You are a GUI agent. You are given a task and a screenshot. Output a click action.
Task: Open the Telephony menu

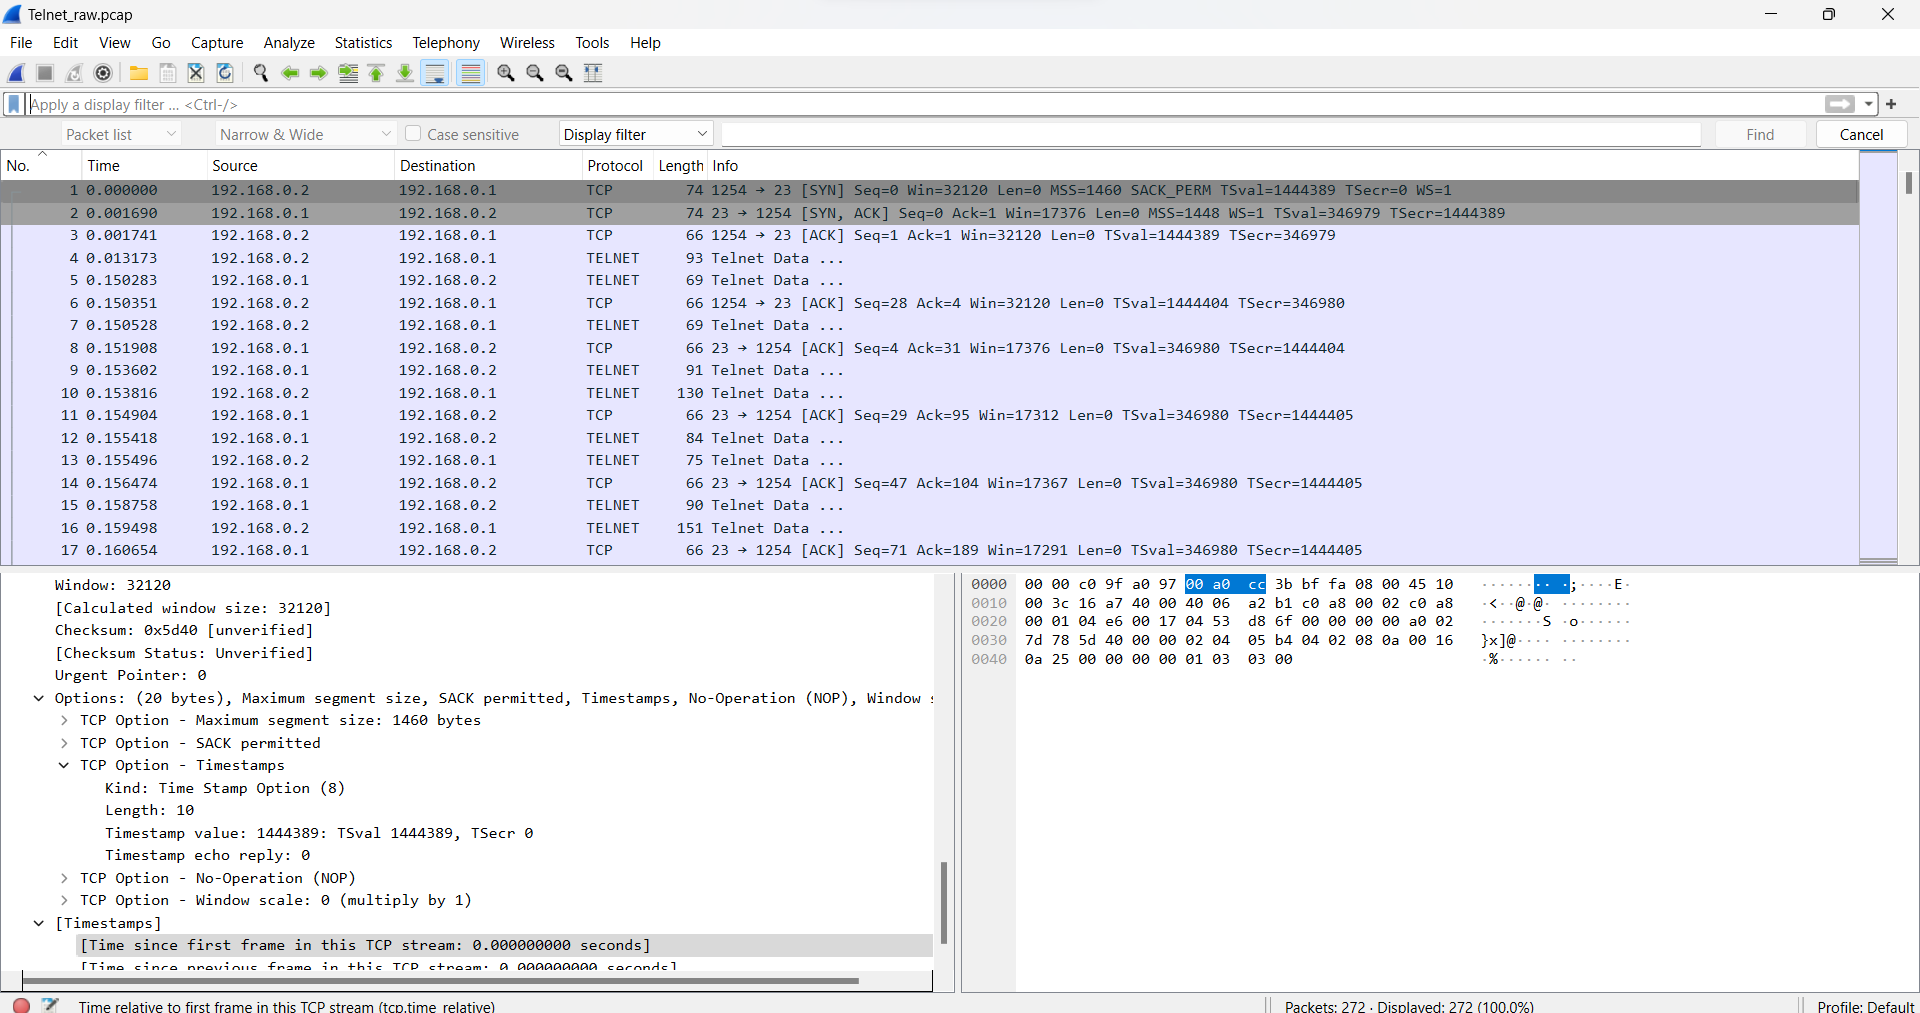(446, 43)
